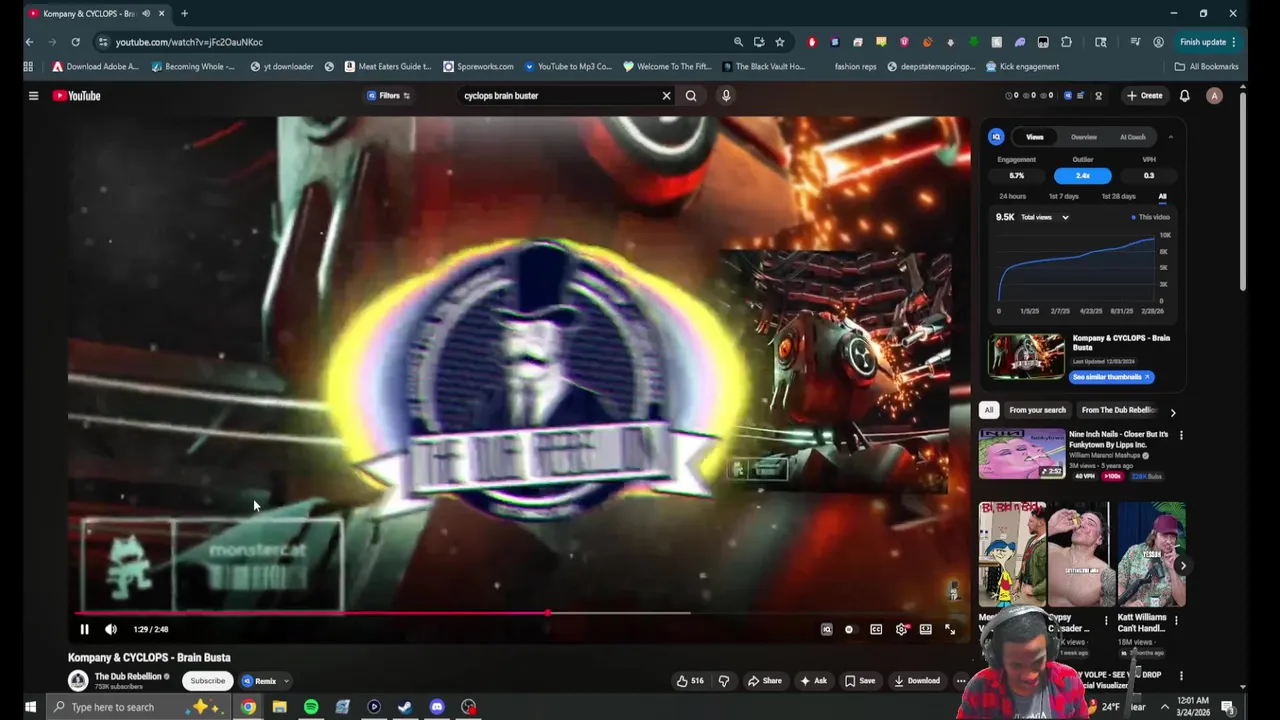The width and height of the screenshot is (1280, 720).
Task: Open options menu for the Nine Inch Nails video
Action: point(1181,435)
